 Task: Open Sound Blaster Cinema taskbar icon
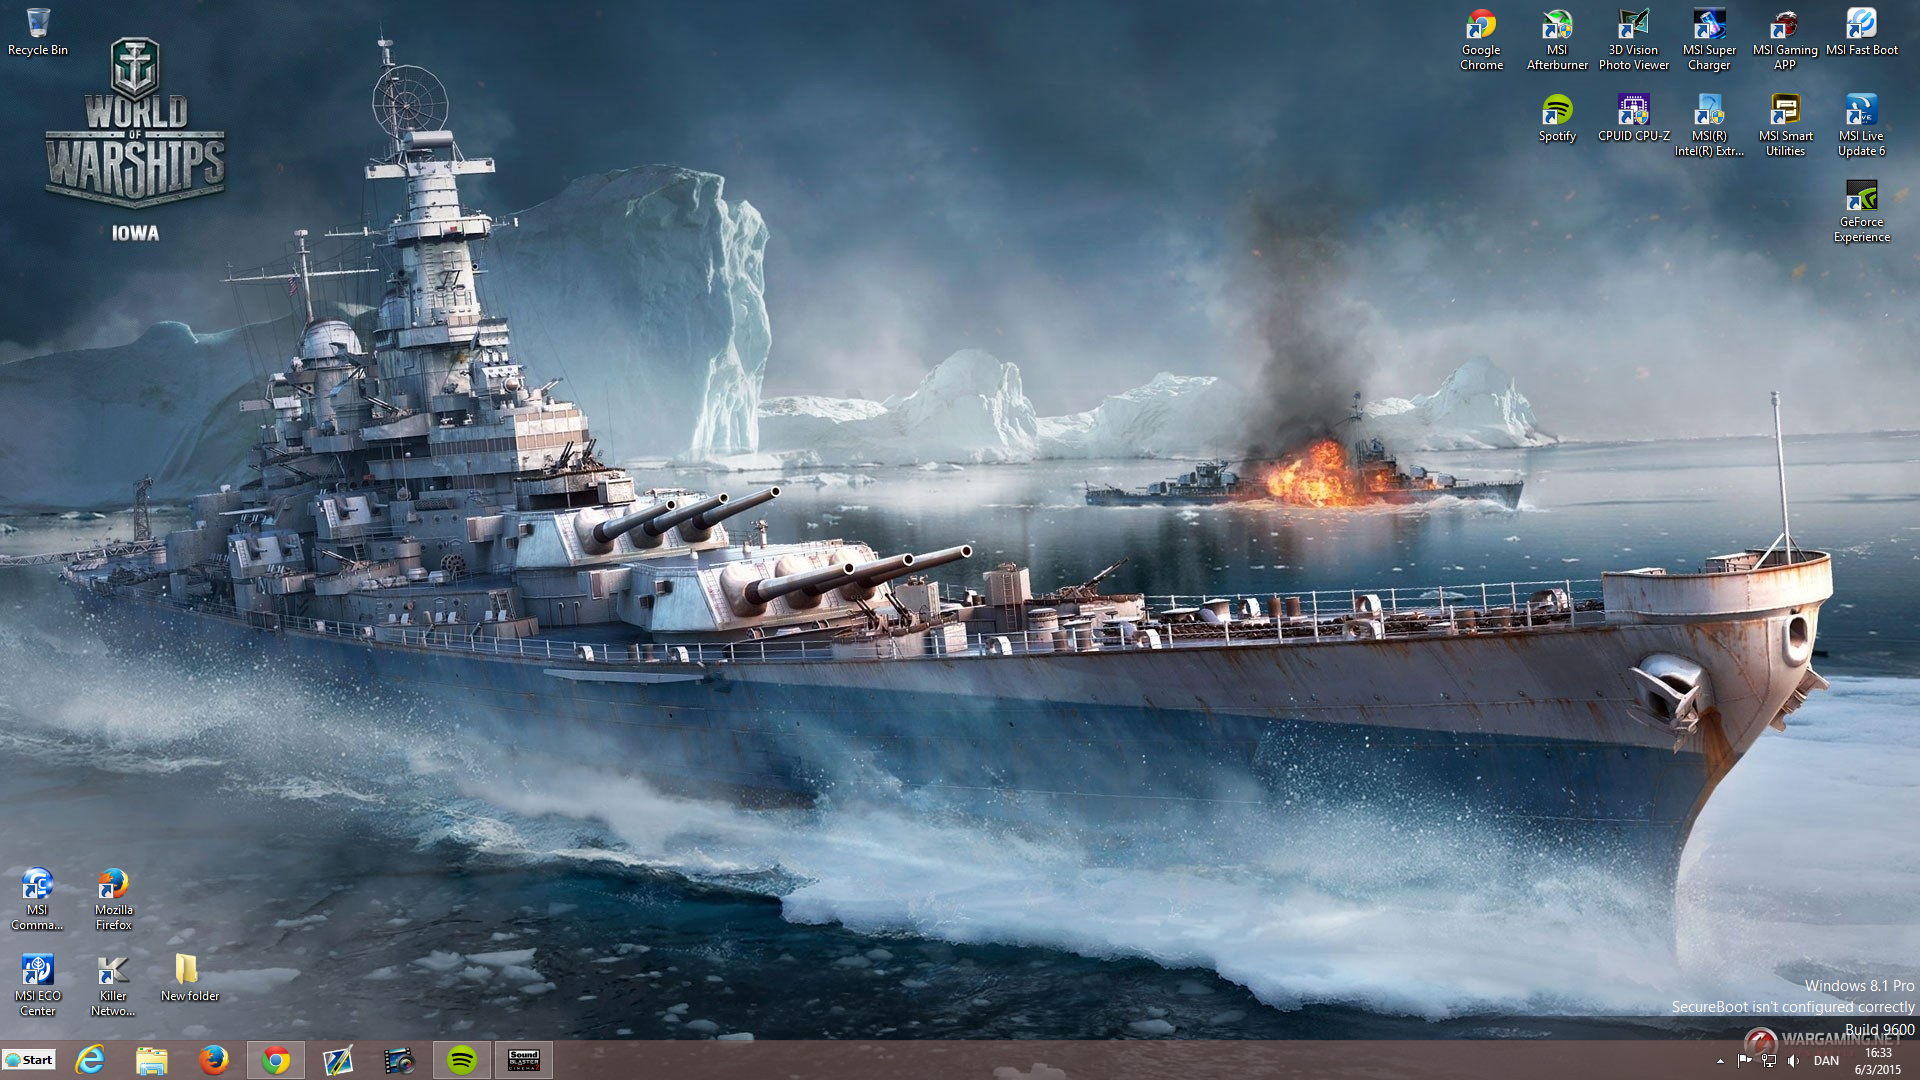point(523,1060)
